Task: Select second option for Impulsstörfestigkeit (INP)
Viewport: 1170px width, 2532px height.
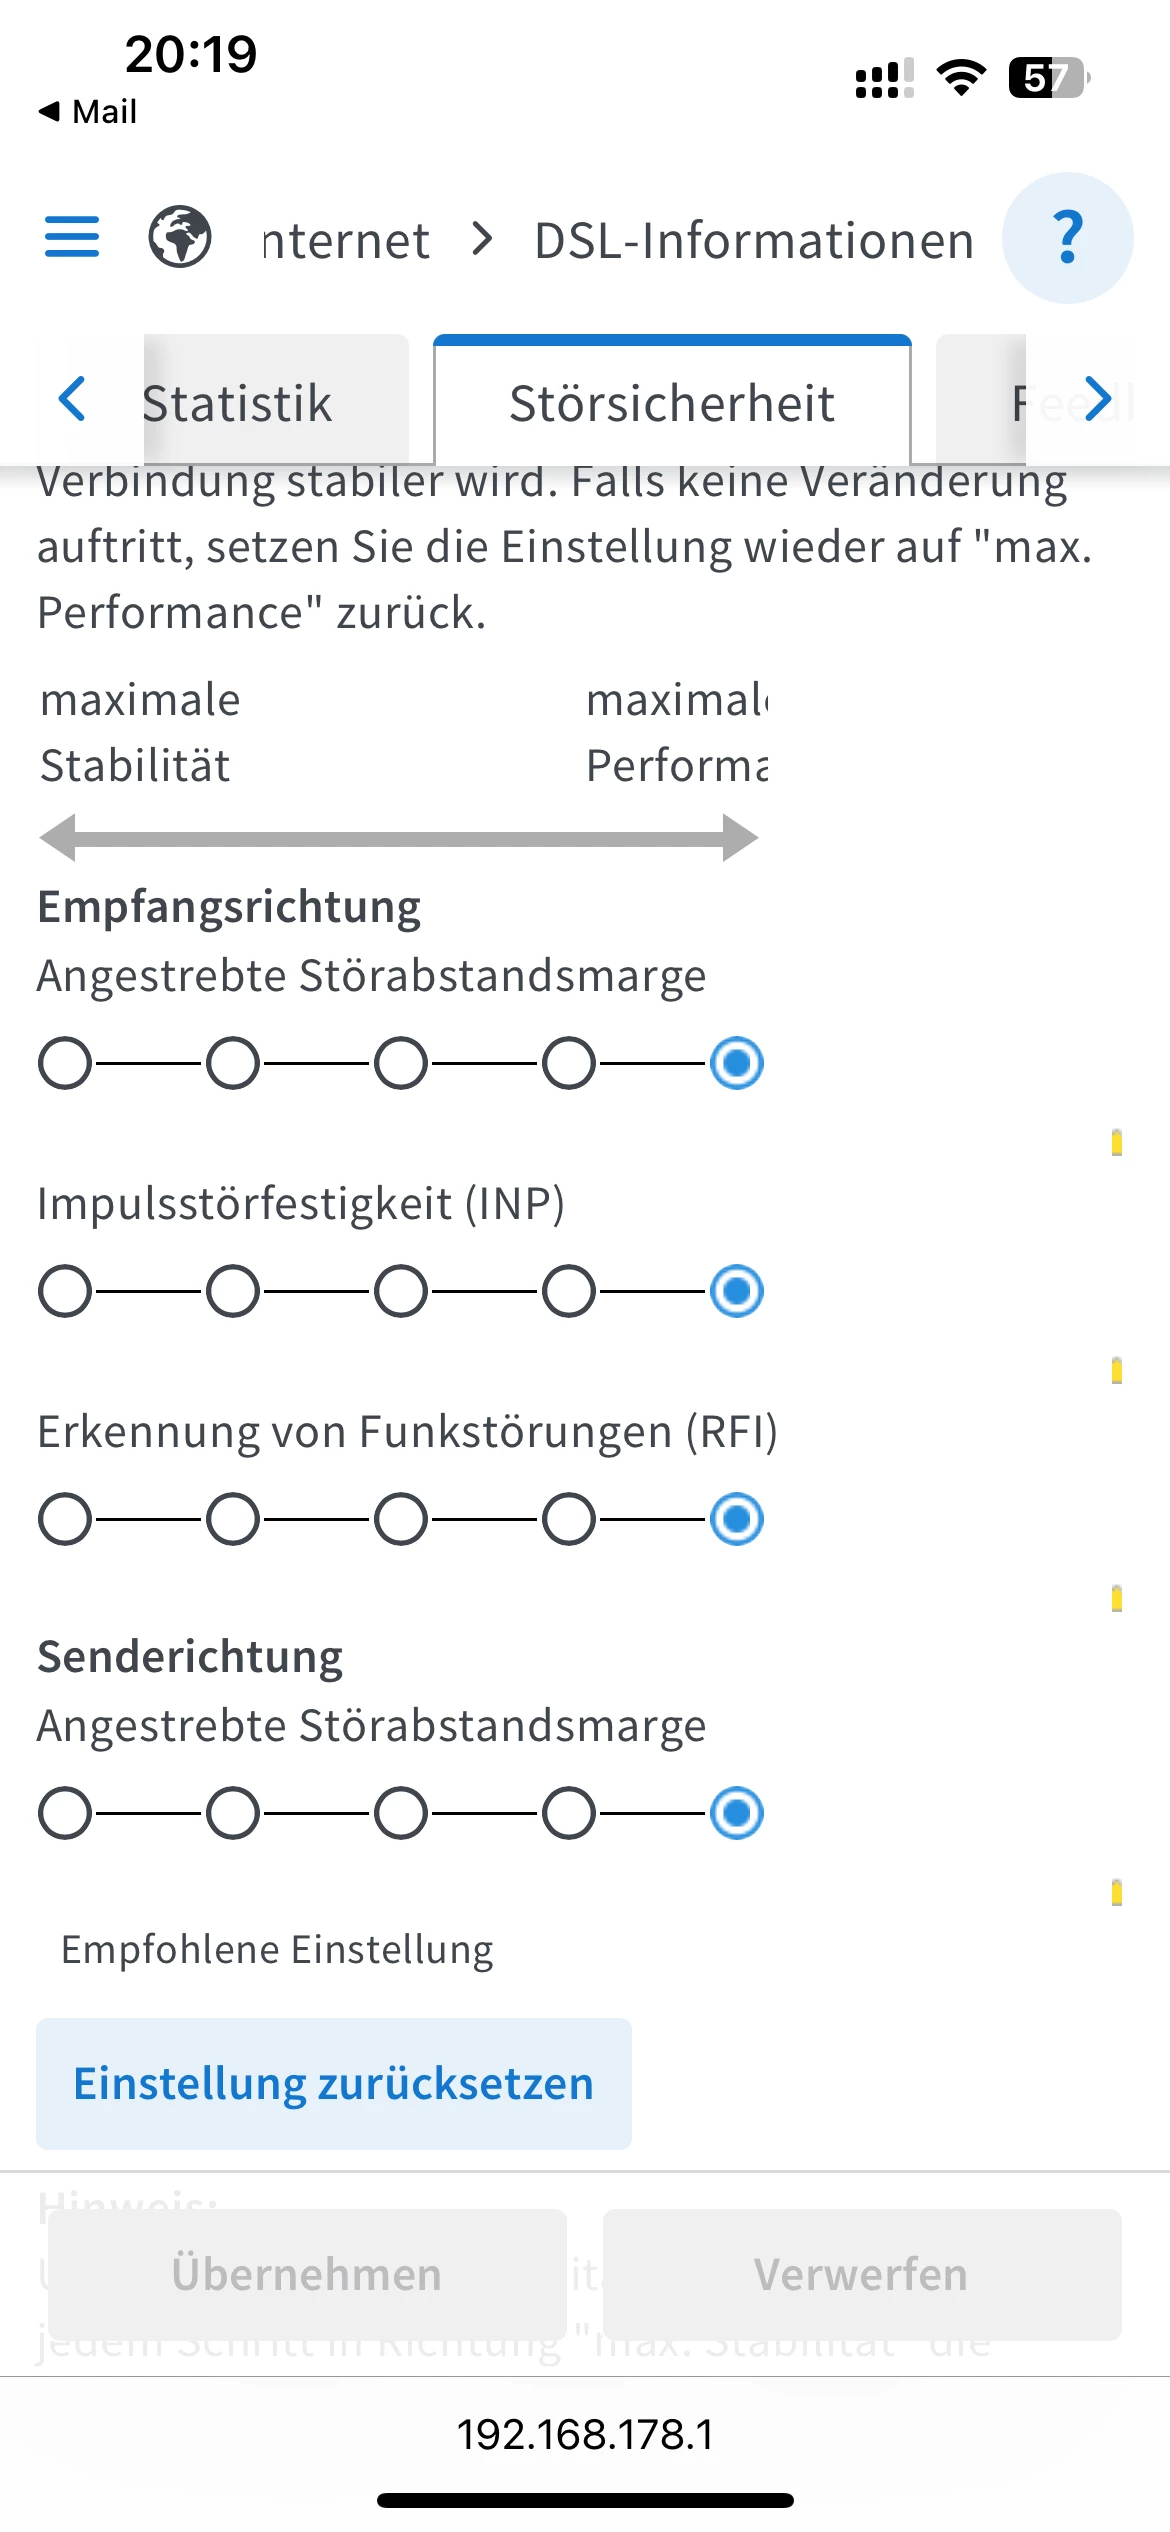Action: [233, 1290]
